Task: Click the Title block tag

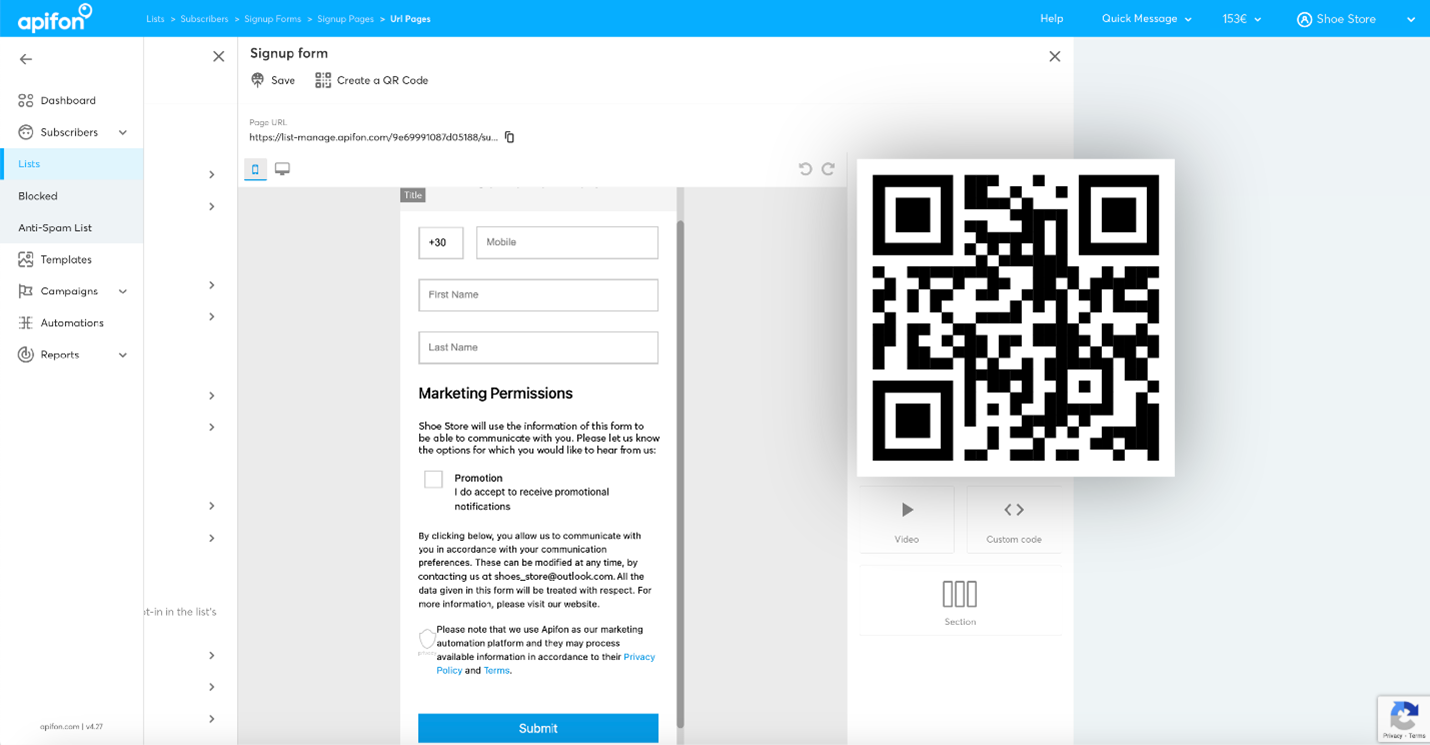Action: click(413, 195)
